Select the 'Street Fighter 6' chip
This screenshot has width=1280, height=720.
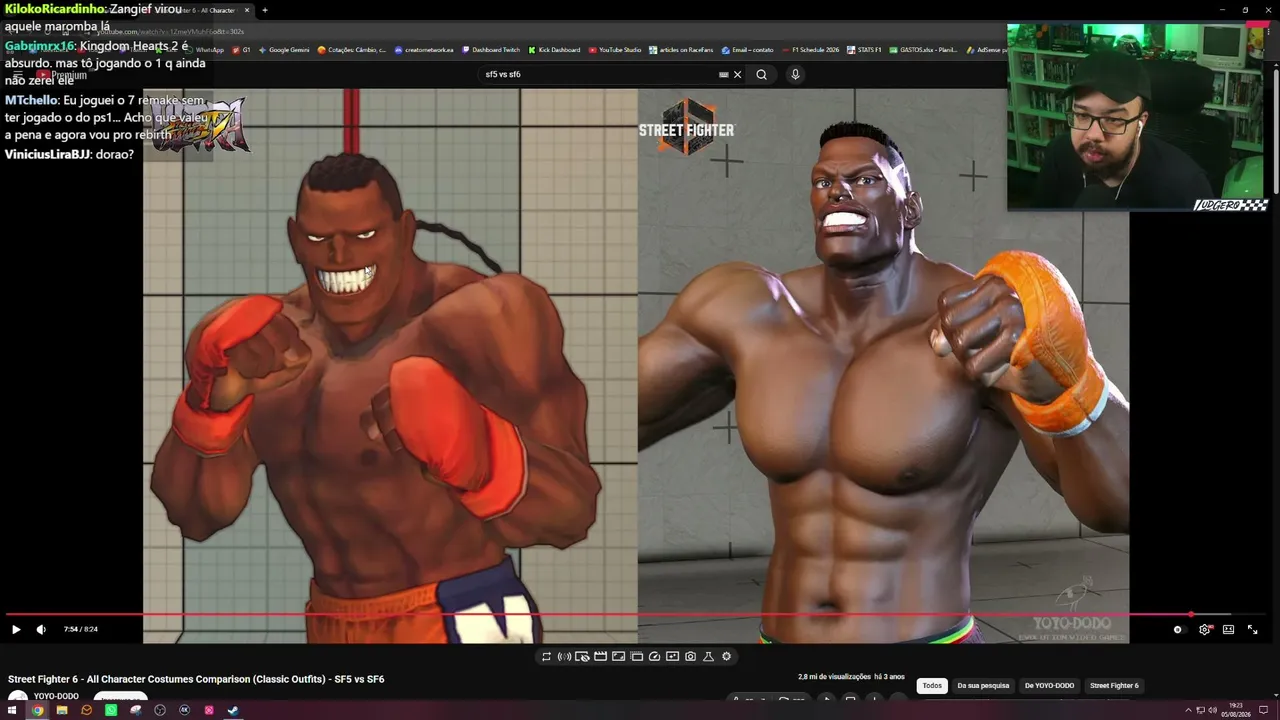1114,685
